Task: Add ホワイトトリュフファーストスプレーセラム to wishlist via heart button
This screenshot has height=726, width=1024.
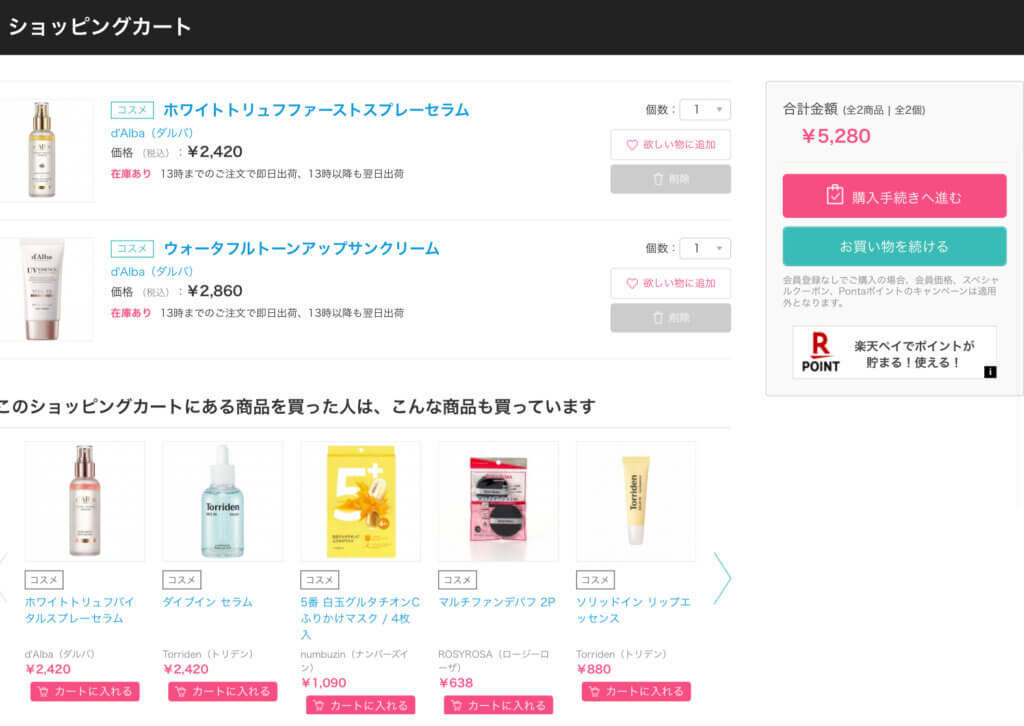Action: pyautogui.click(x=670, y=144)
